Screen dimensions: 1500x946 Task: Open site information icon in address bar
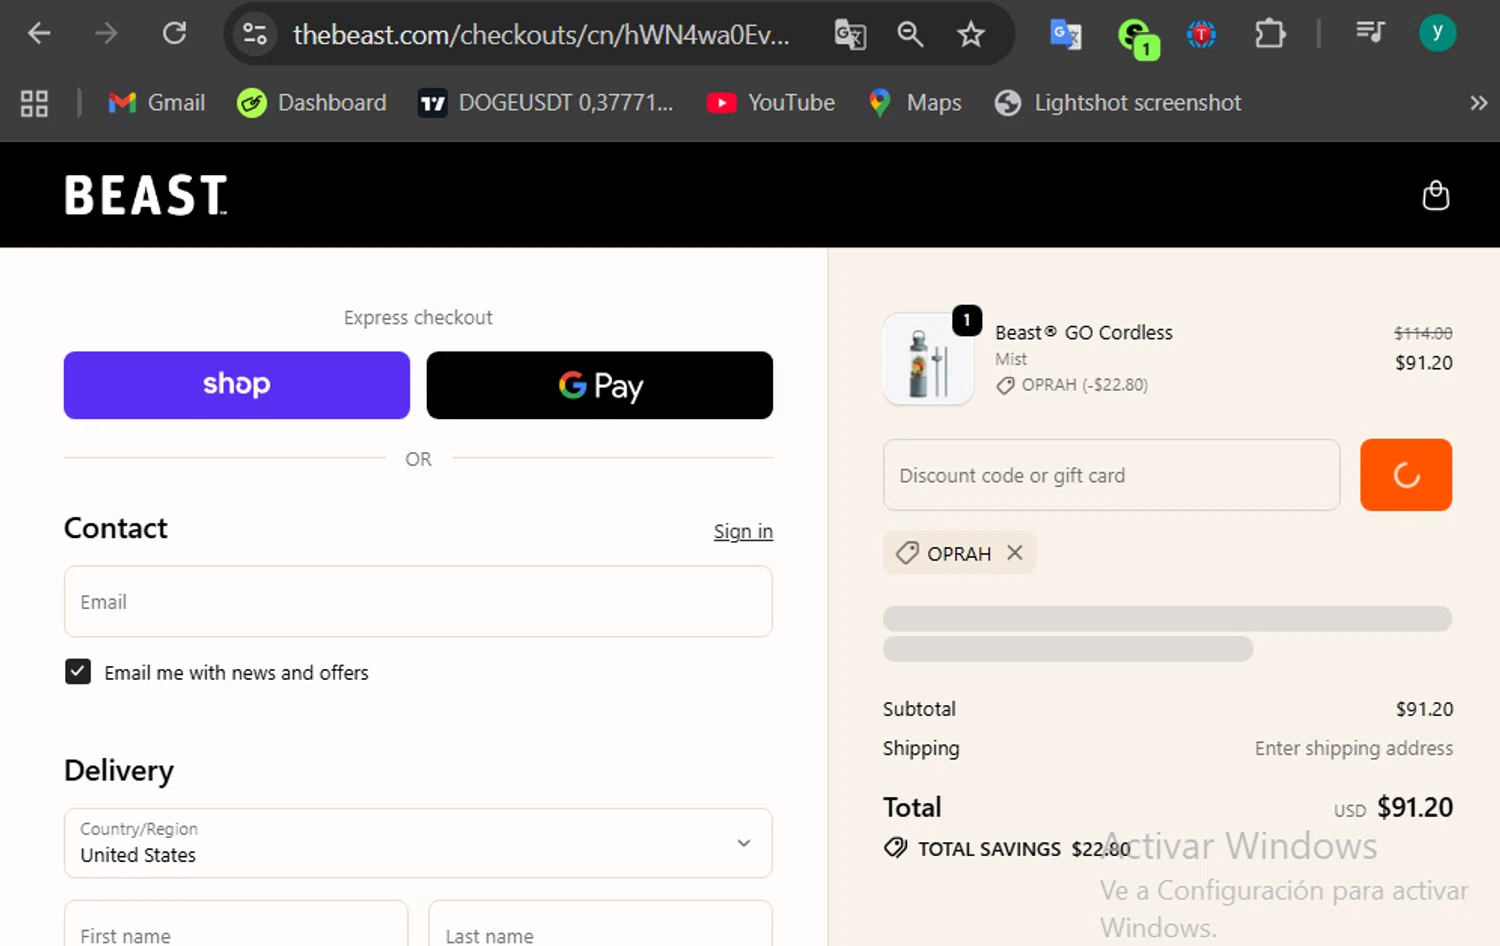[x=255, y=34]
